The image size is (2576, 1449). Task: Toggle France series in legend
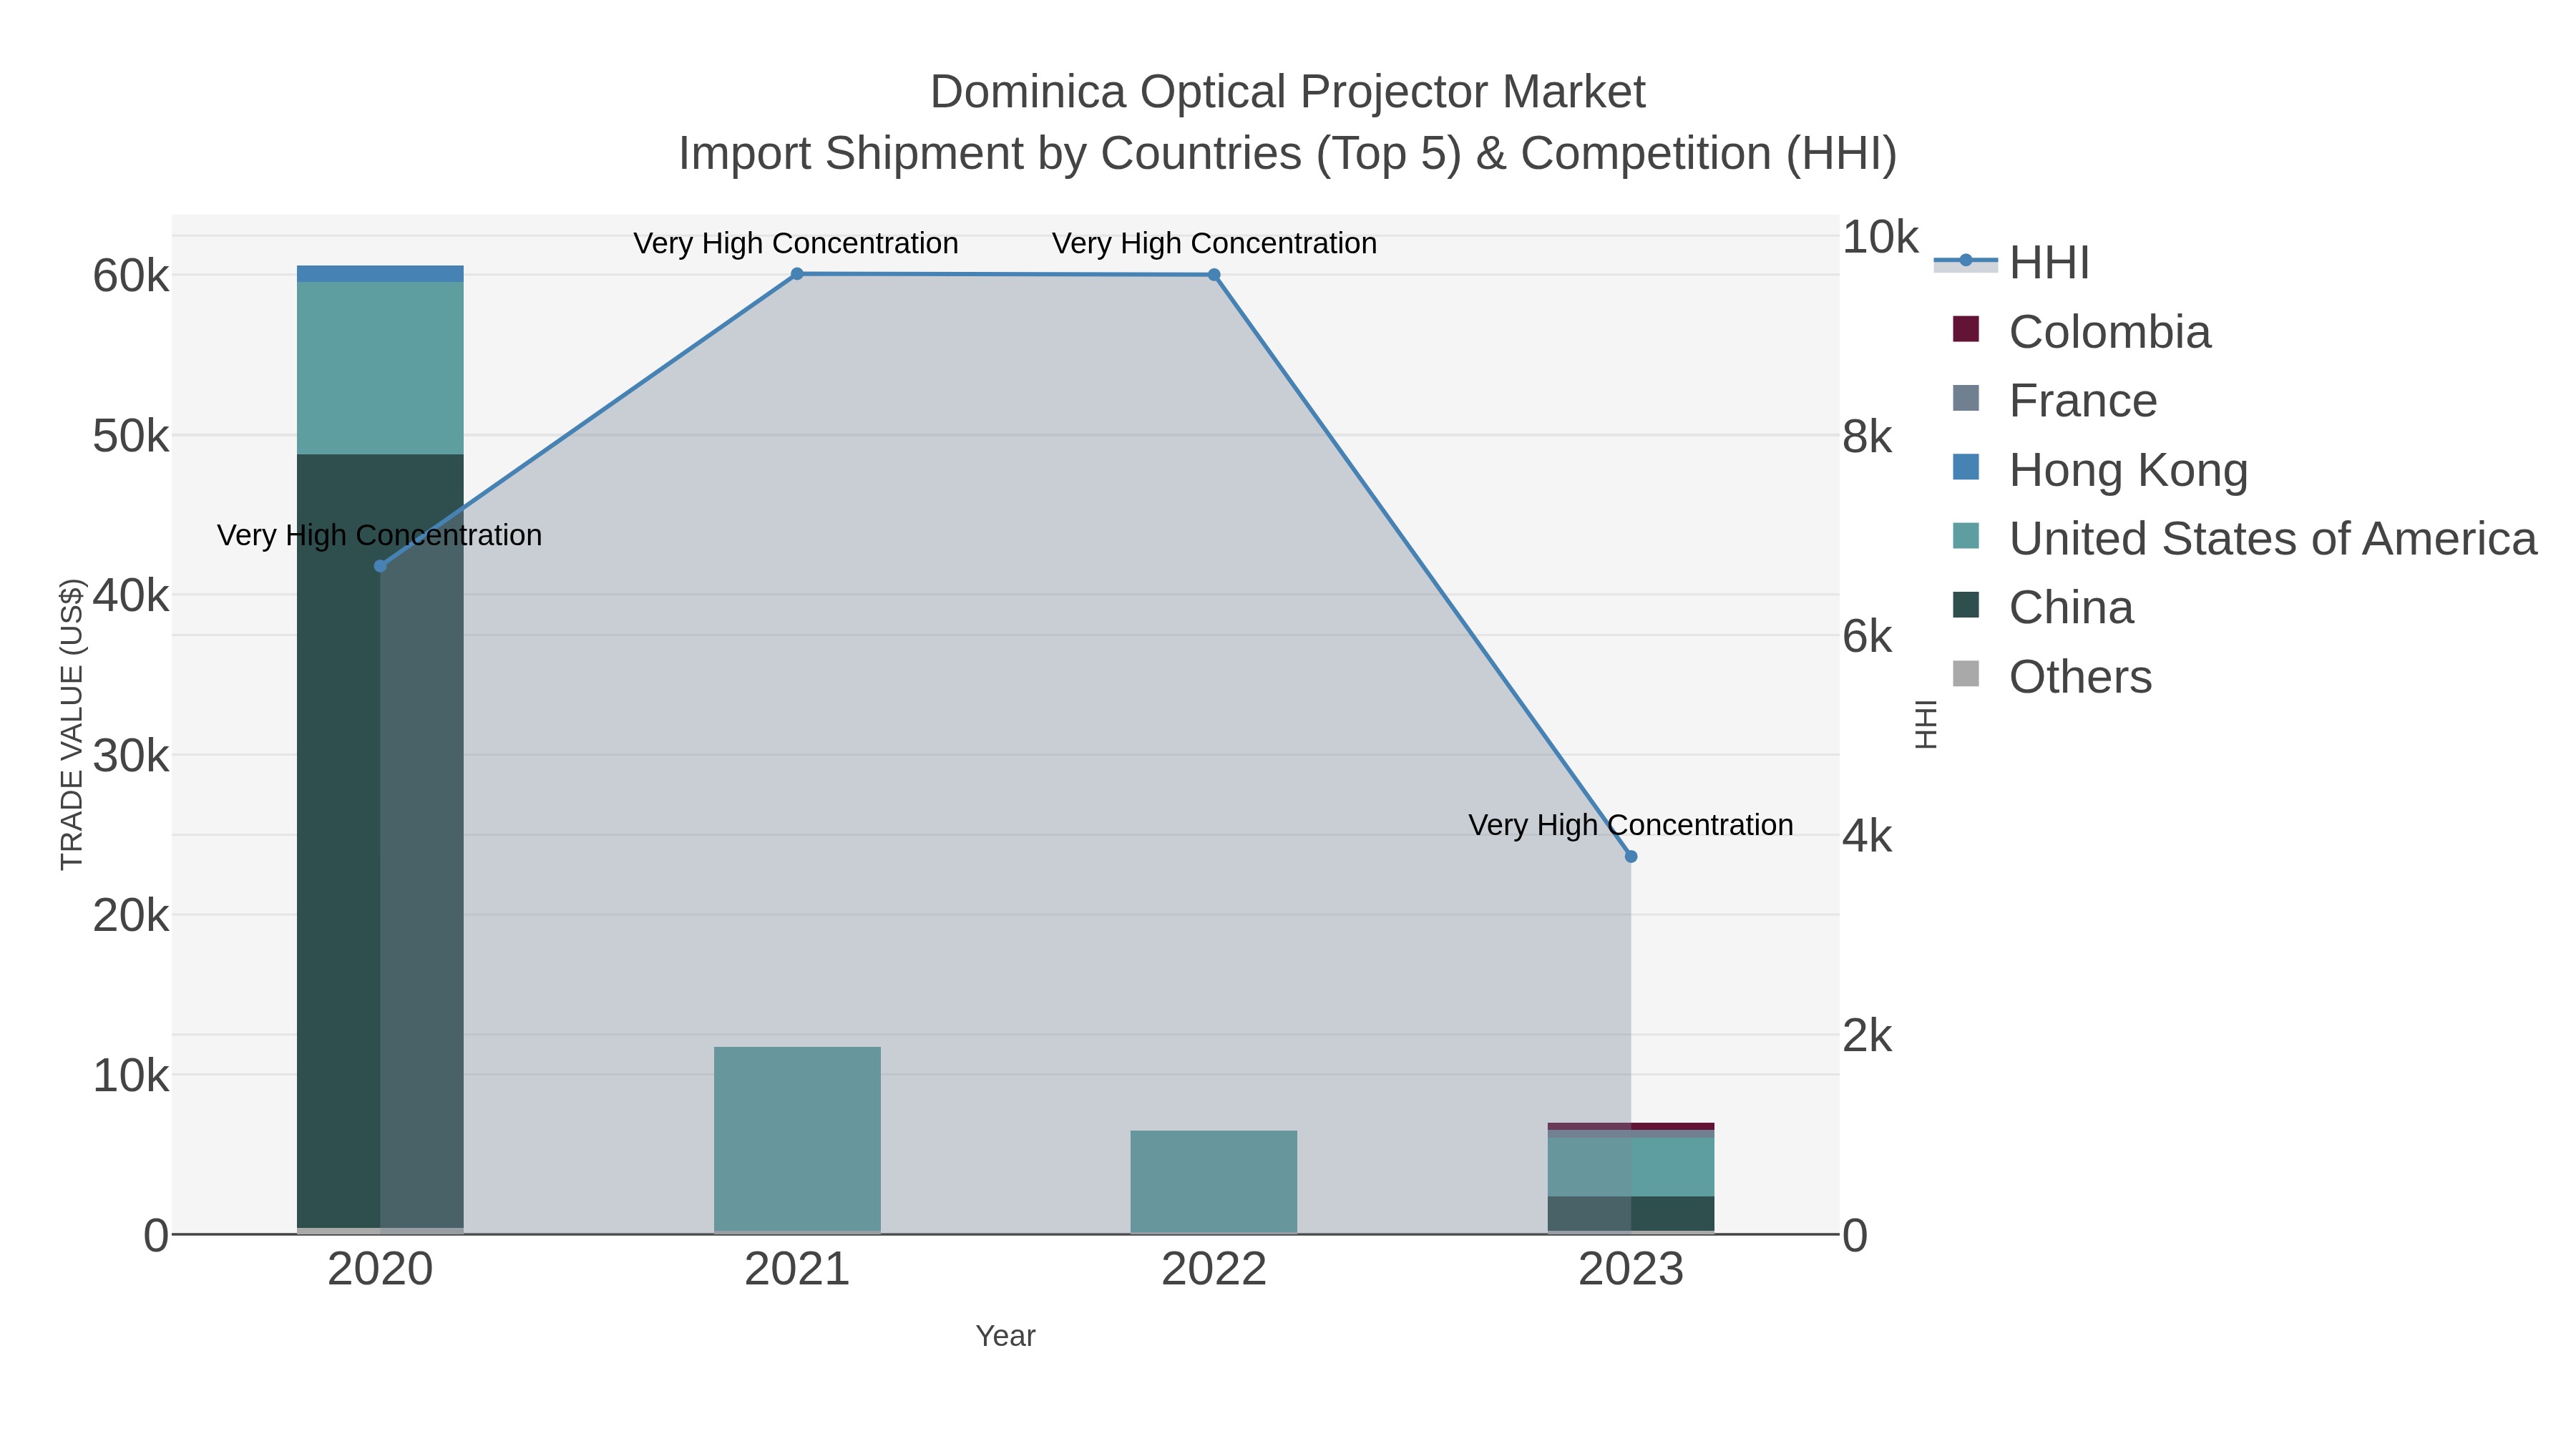pos(2054,401)
